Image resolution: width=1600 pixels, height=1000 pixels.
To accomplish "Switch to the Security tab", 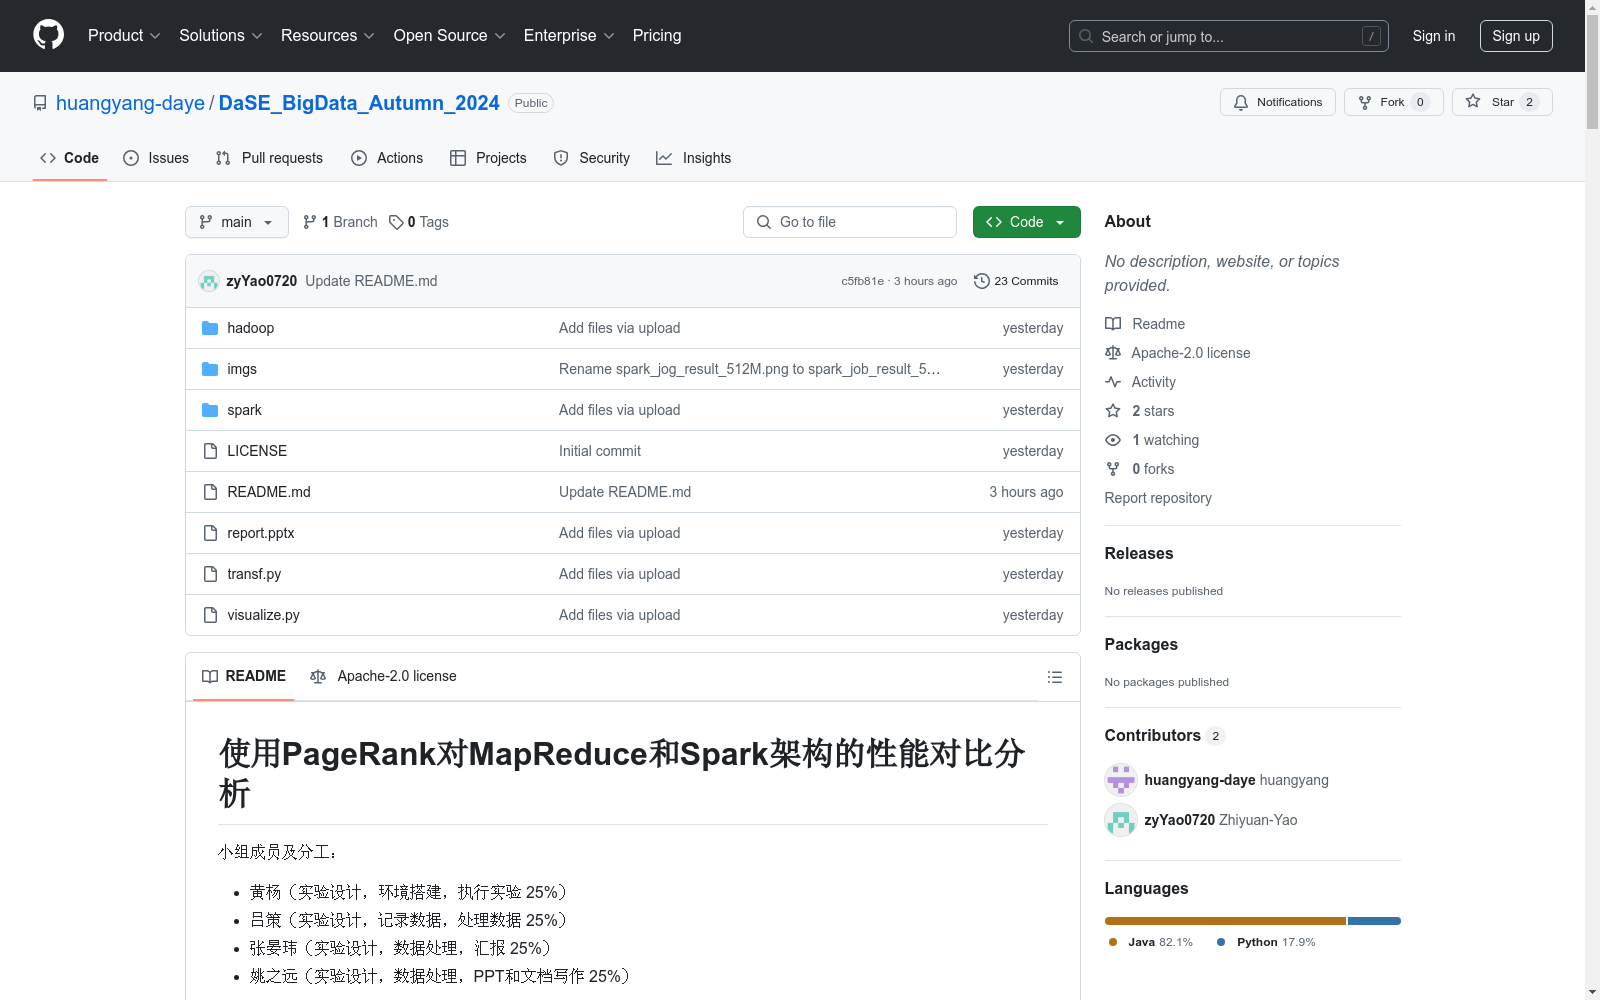I will pyautogui.click(x=592, y=158).
